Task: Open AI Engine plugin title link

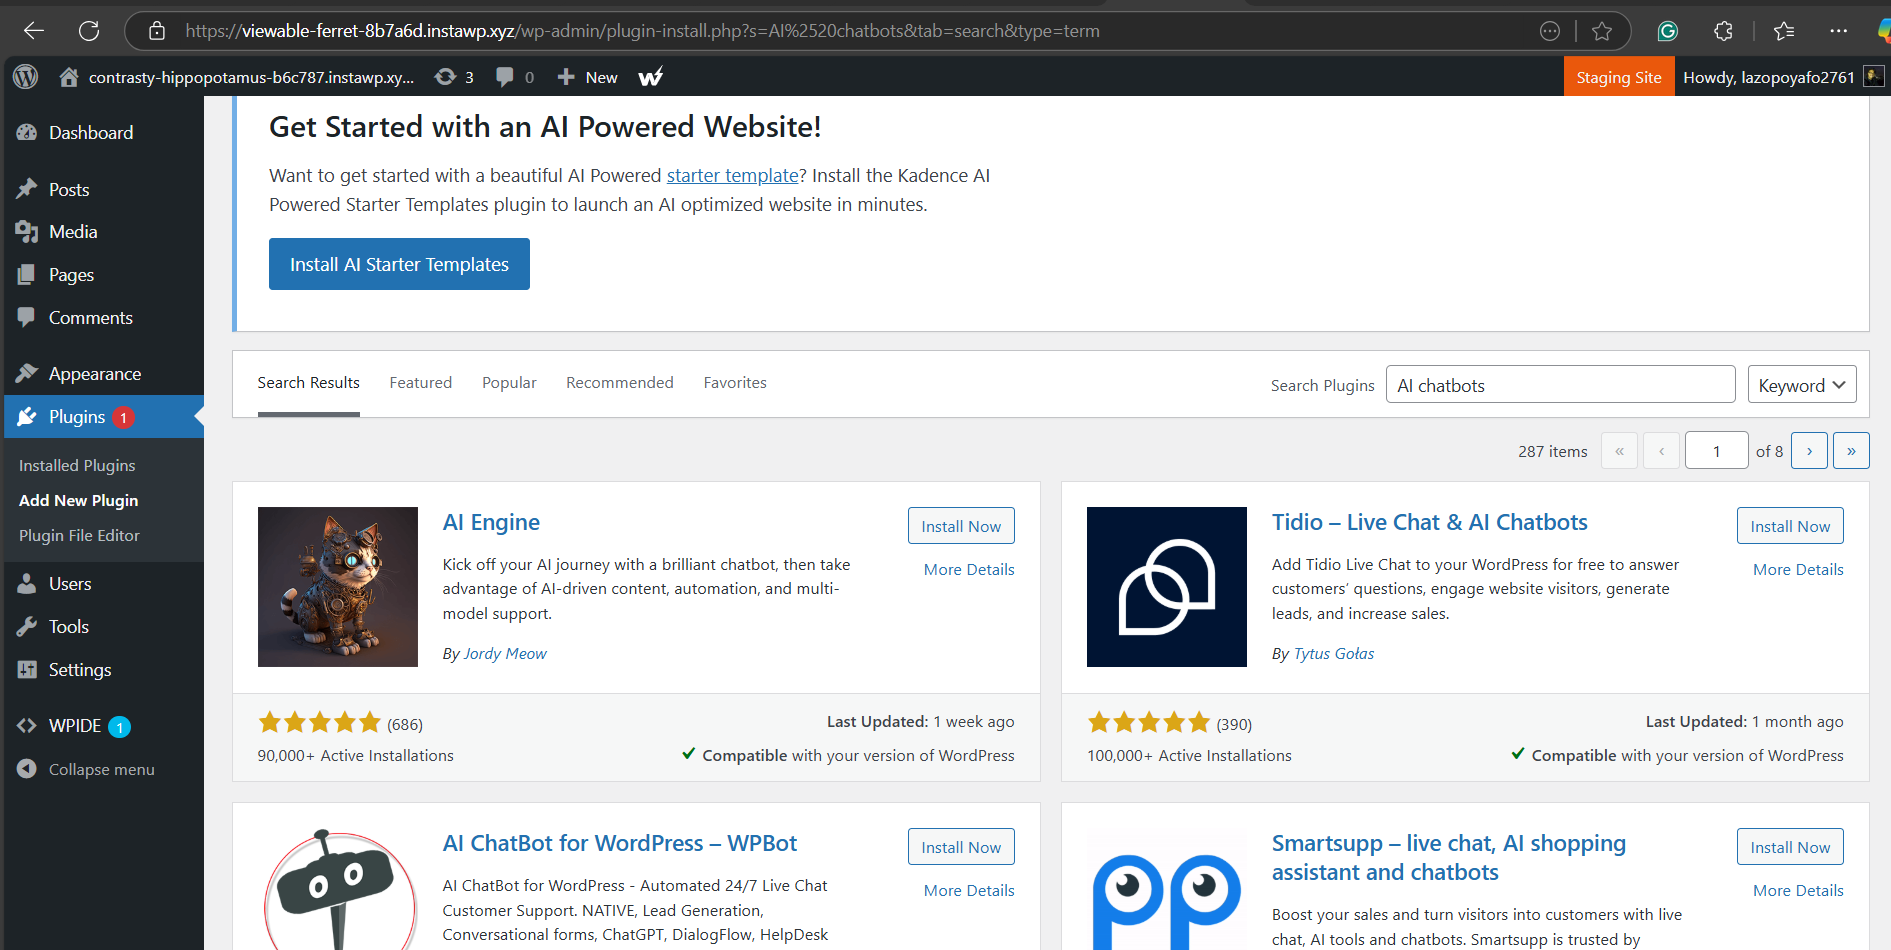Action: (491, 523)
